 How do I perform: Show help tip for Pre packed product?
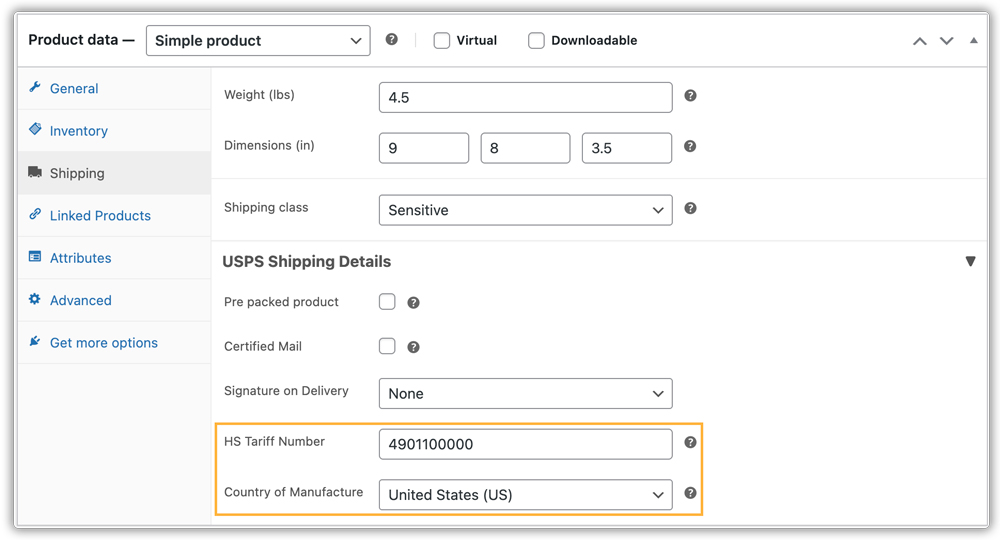coord(413,303)
